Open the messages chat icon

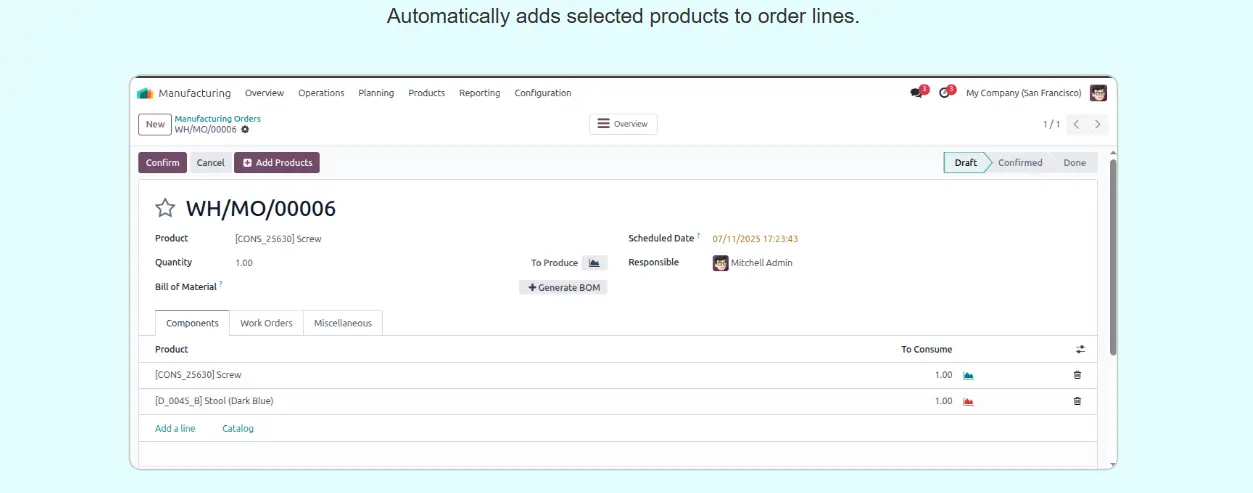tap(917, 93)
